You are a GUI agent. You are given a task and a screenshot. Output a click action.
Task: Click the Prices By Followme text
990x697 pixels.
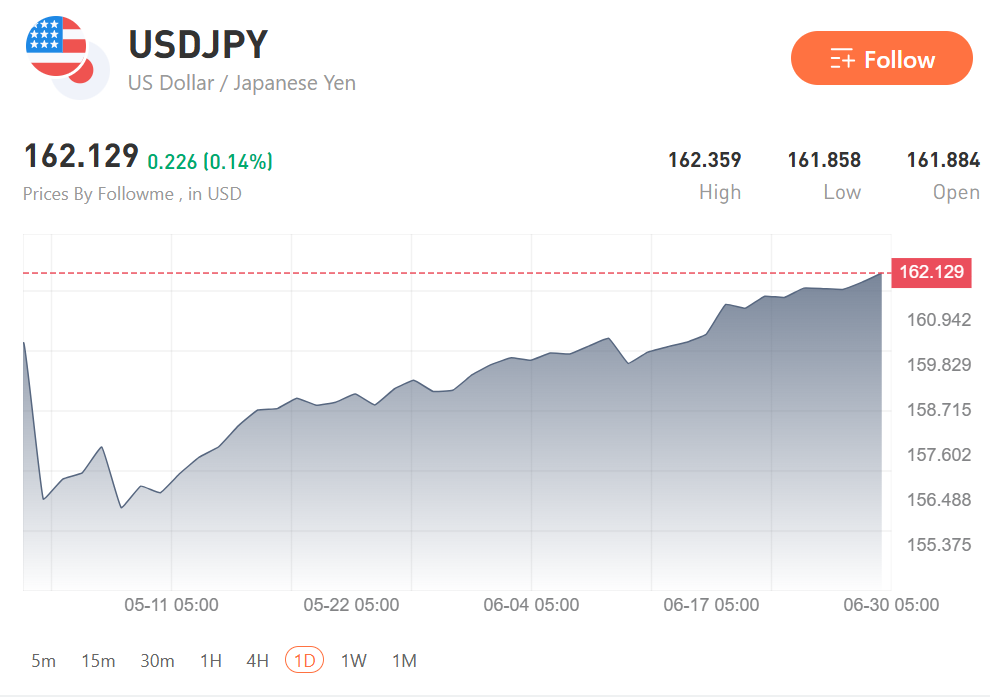pyautogui.click(x=98, y=194)
